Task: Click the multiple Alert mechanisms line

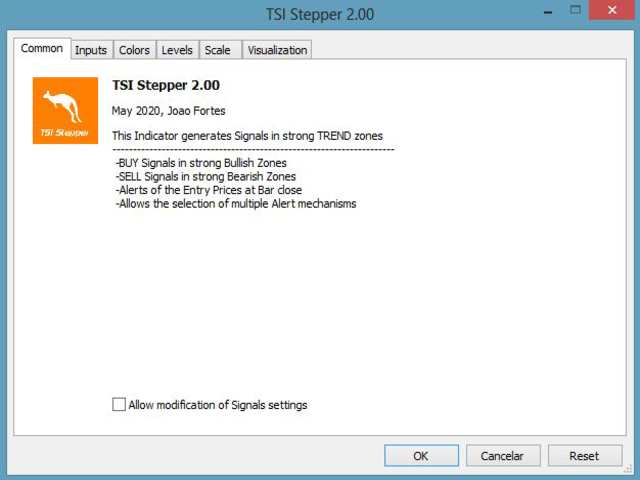Action: coord(236,204)
